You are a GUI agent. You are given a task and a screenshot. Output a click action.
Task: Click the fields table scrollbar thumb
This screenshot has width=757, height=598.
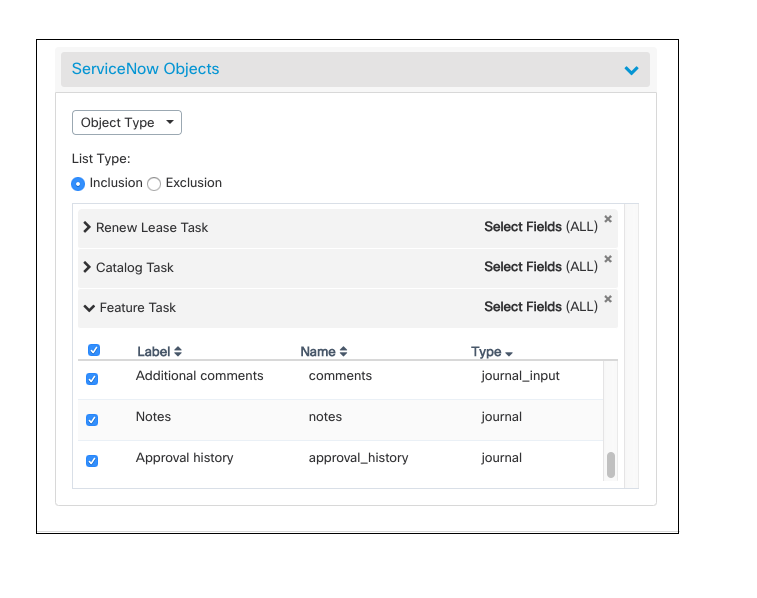click(611, 465)
